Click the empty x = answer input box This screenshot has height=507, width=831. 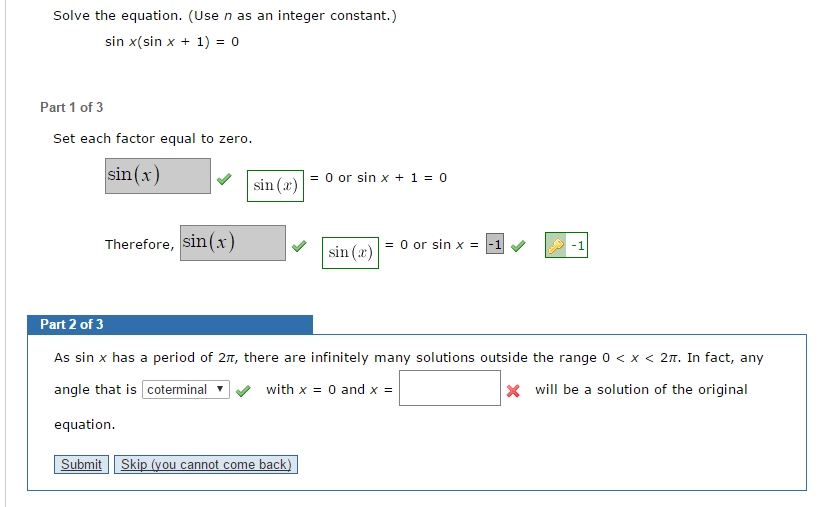(449, 388)
